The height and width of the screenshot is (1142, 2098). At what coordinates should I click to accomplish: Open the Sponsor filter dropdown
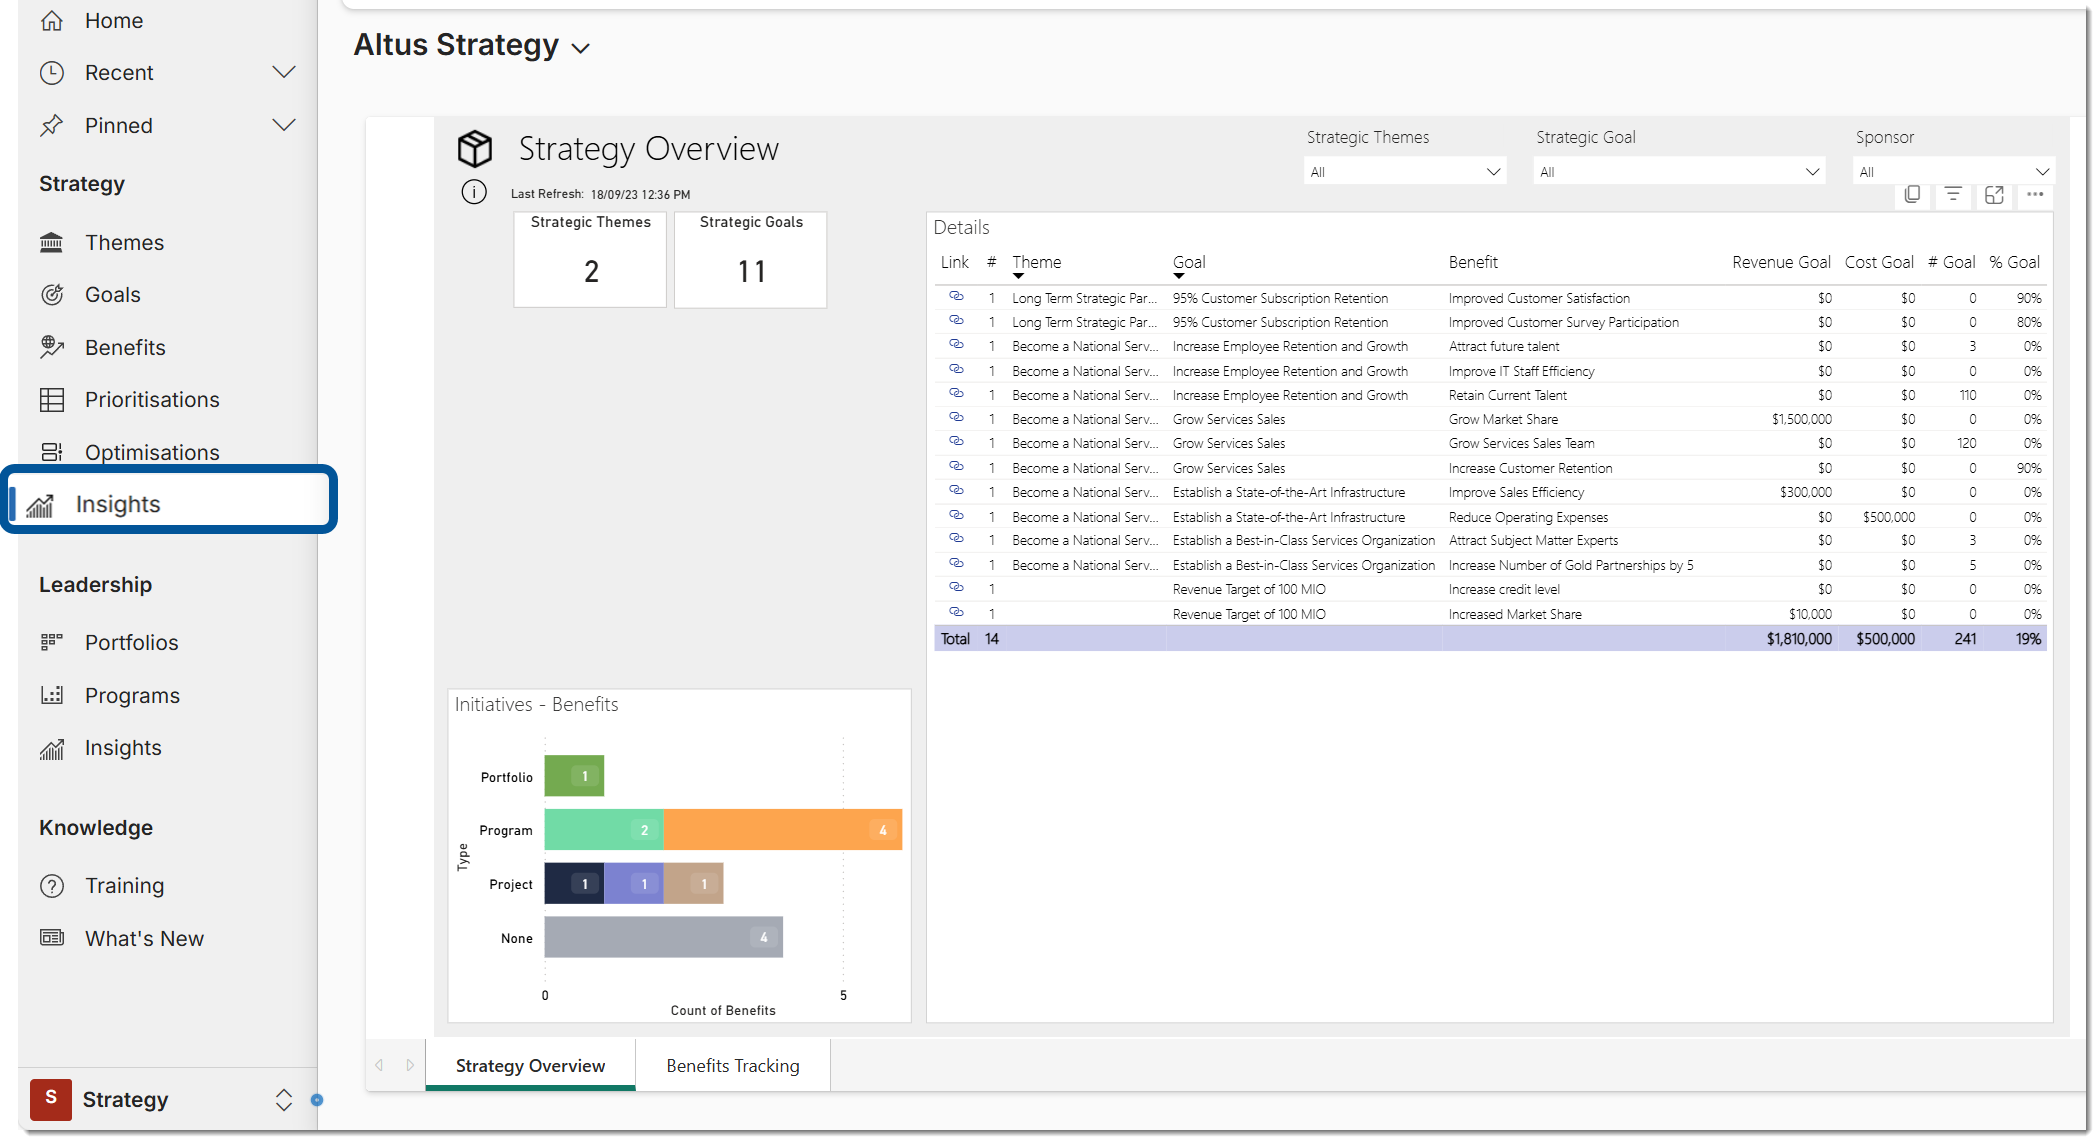point(1953,172)
